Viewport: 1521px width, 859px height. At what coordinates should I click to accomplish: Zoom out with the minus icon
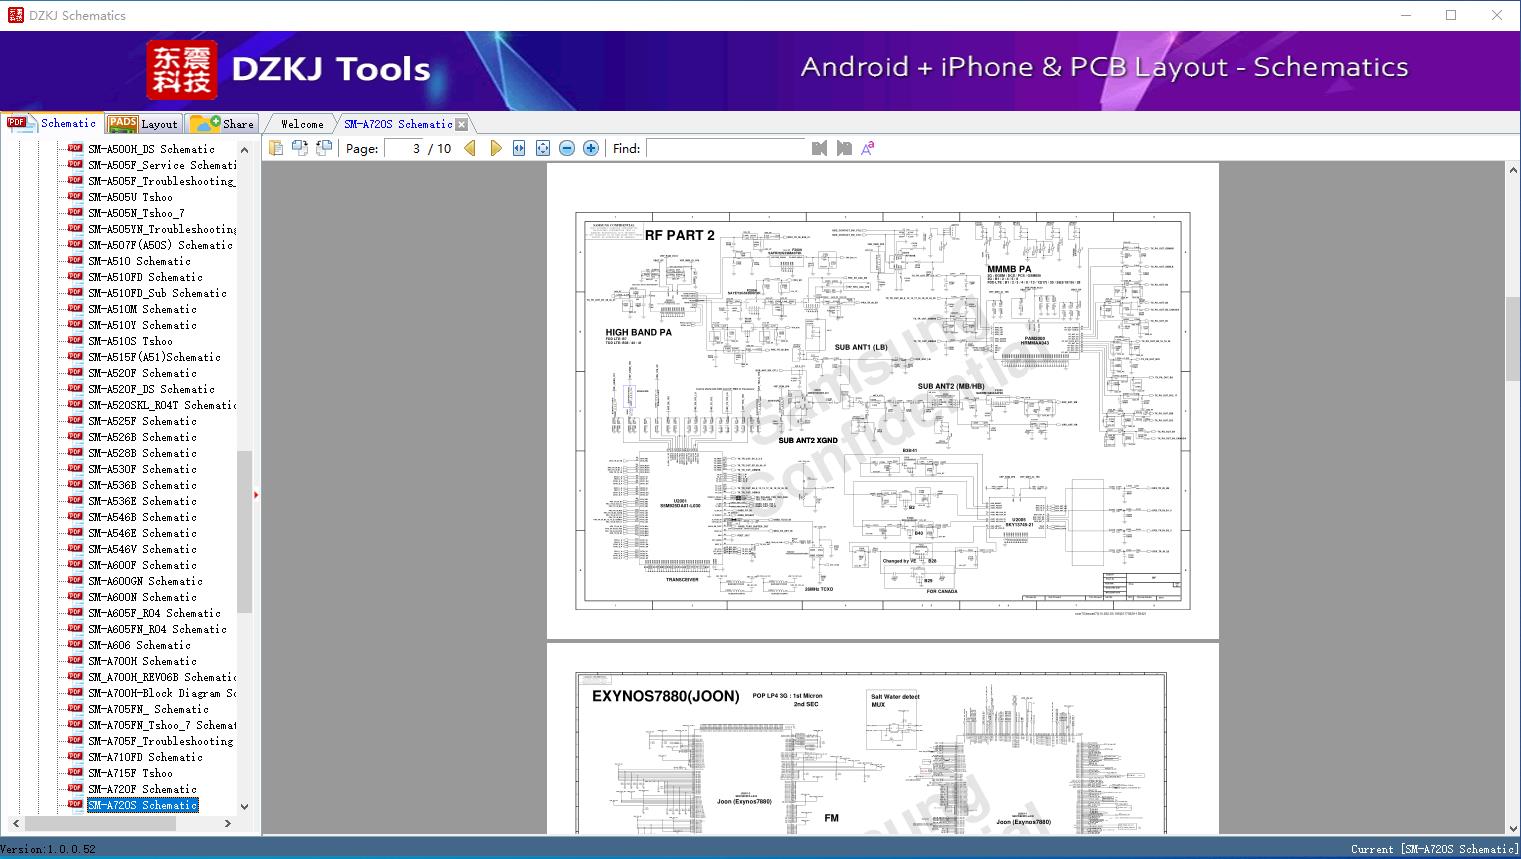567,148
